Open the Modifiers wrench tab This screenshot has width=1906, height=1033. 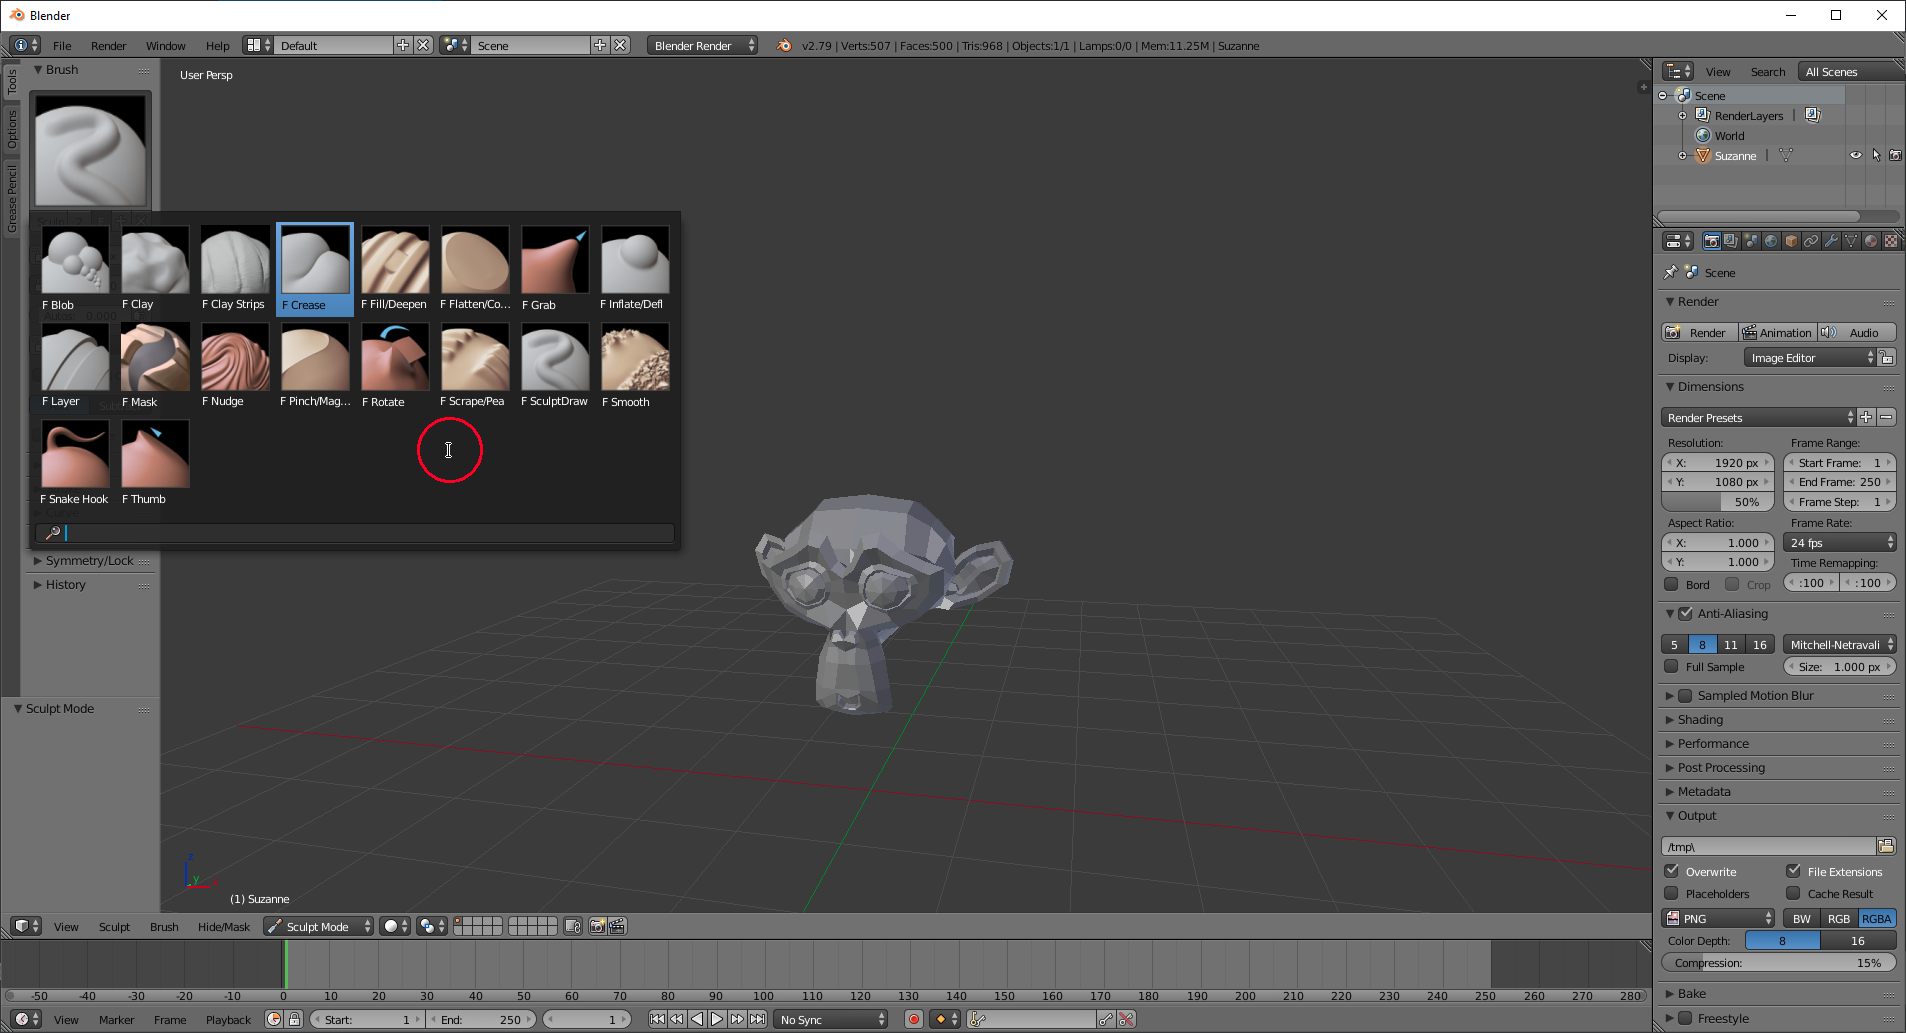coord(1831,241)
